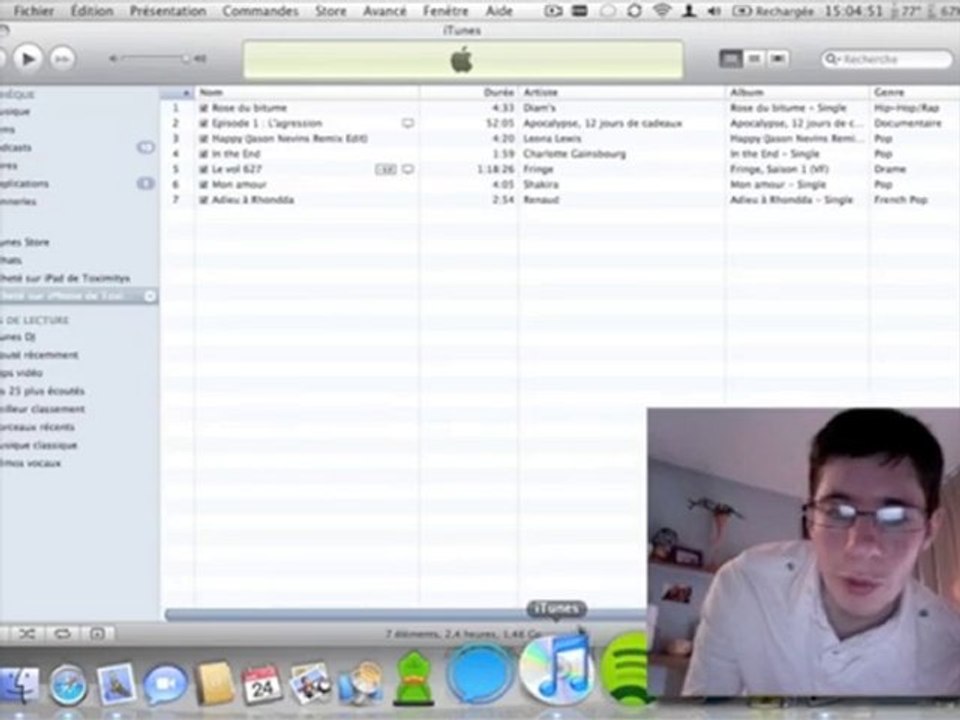
Task: Open Mail stamp icon in Dock
Action: point(116,683)
